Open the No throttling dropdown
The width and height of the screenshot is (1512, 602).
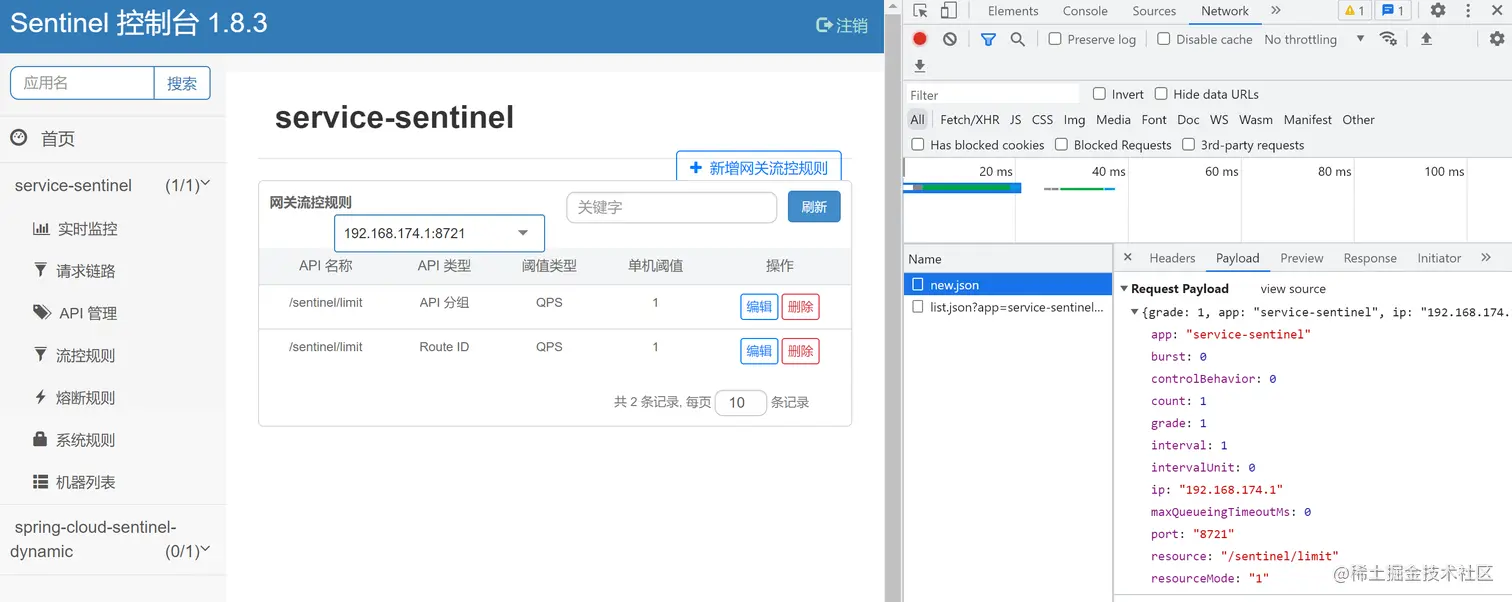click(x=1314, y=39)
